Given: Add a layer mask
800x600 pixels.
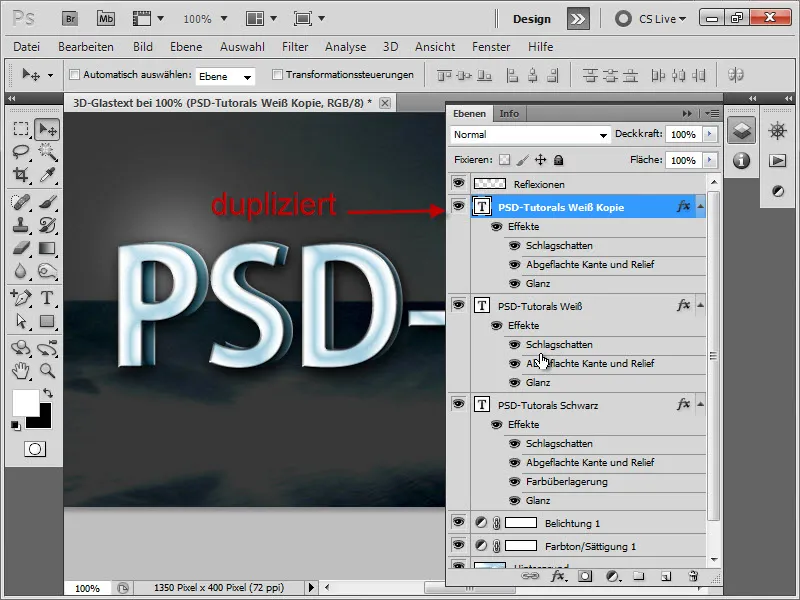Looking at the screenshot, I should click(x=585, y=576).
